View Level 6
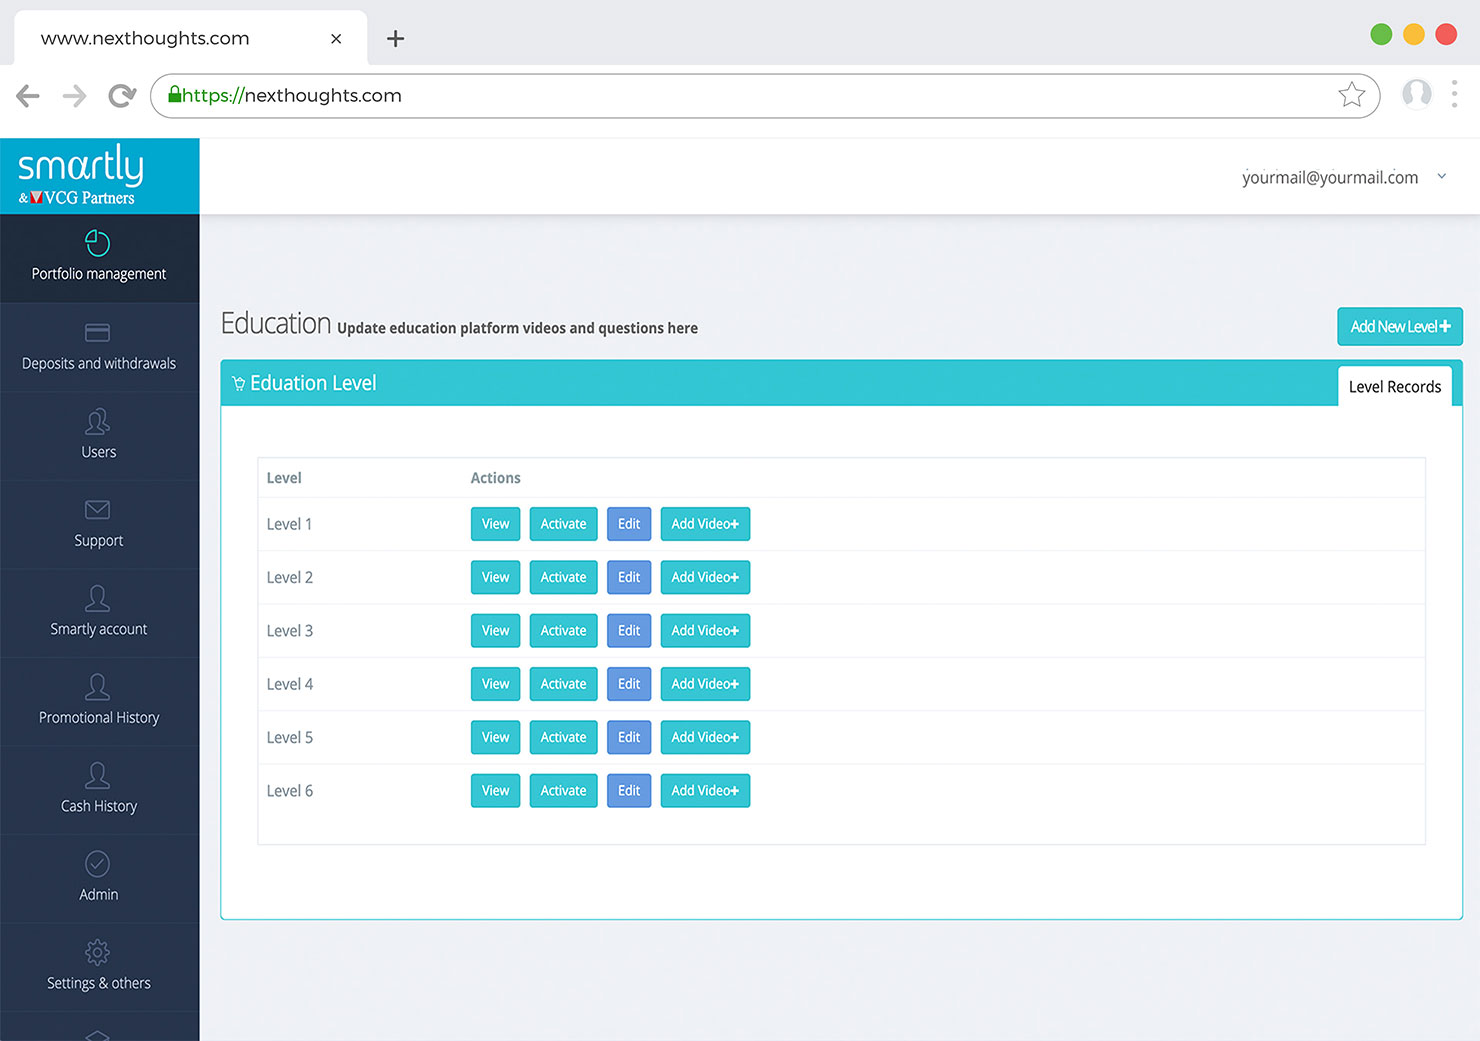Screen dimensions: 1480x1041 (495, 791)
